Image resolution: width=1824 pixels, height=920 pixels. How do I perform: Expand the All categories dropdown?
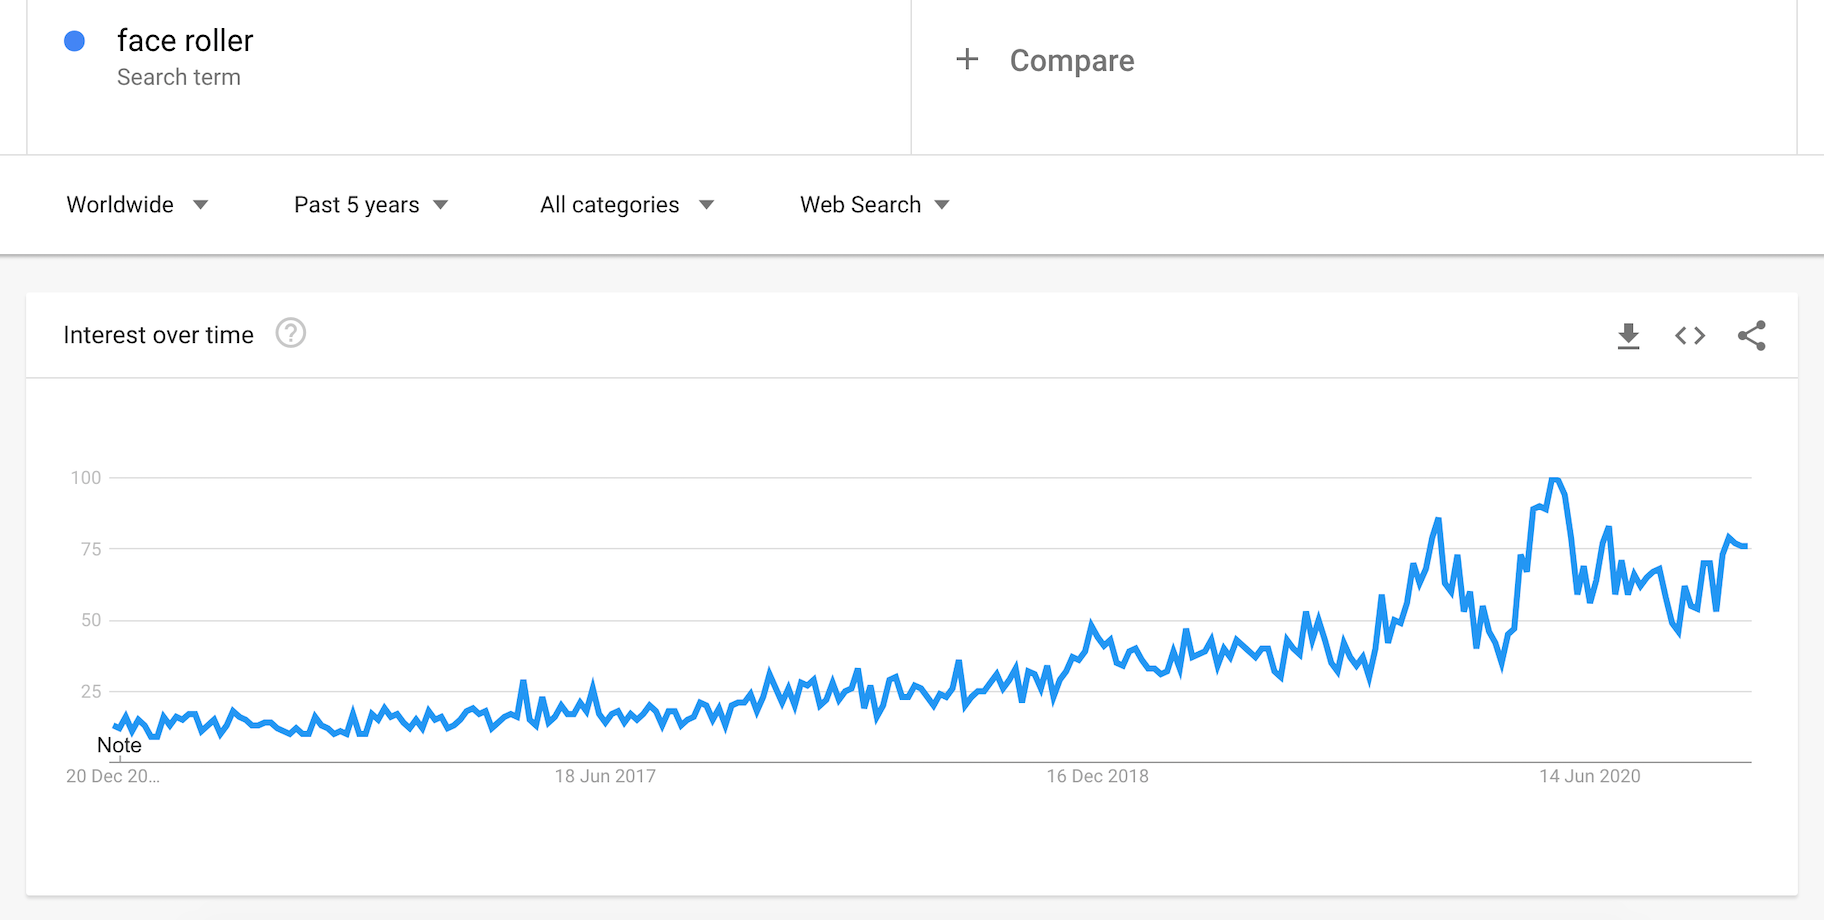tap(626, 205)
